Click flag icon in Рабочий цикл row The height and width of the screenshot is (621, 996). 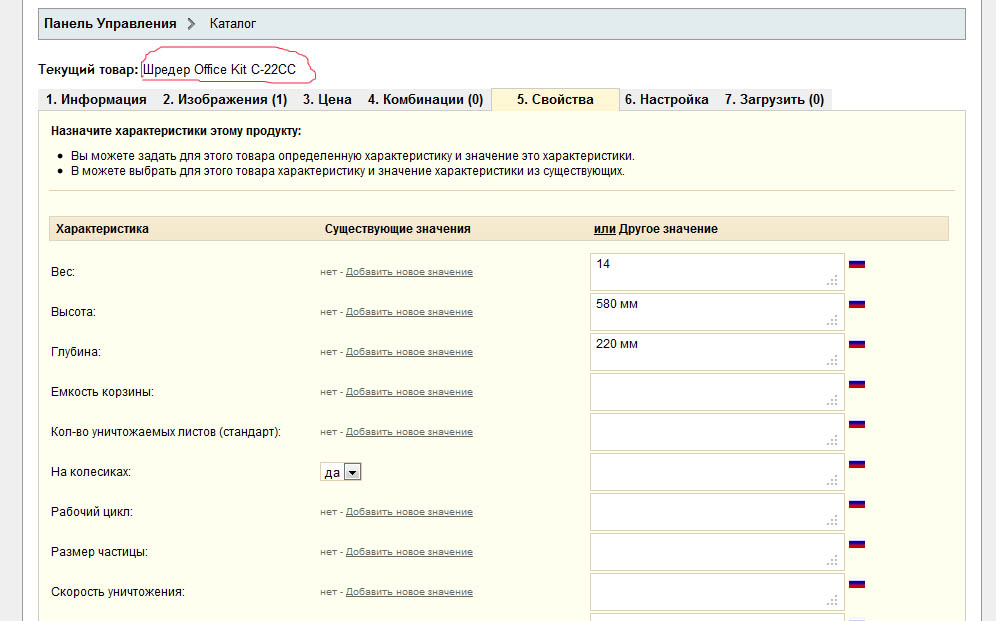click(856, 504)
